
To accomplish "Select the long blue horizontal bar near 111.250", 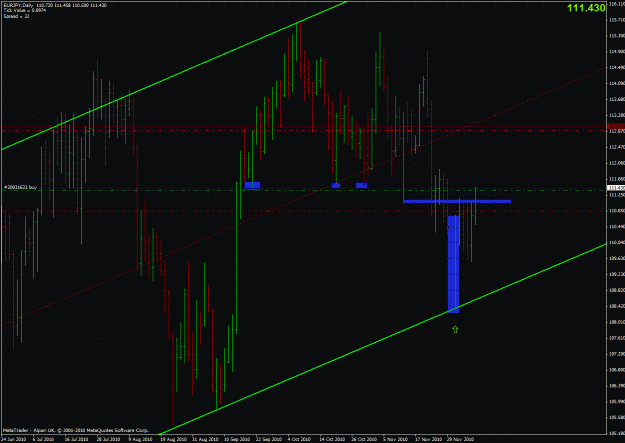I will click(457, 201).
